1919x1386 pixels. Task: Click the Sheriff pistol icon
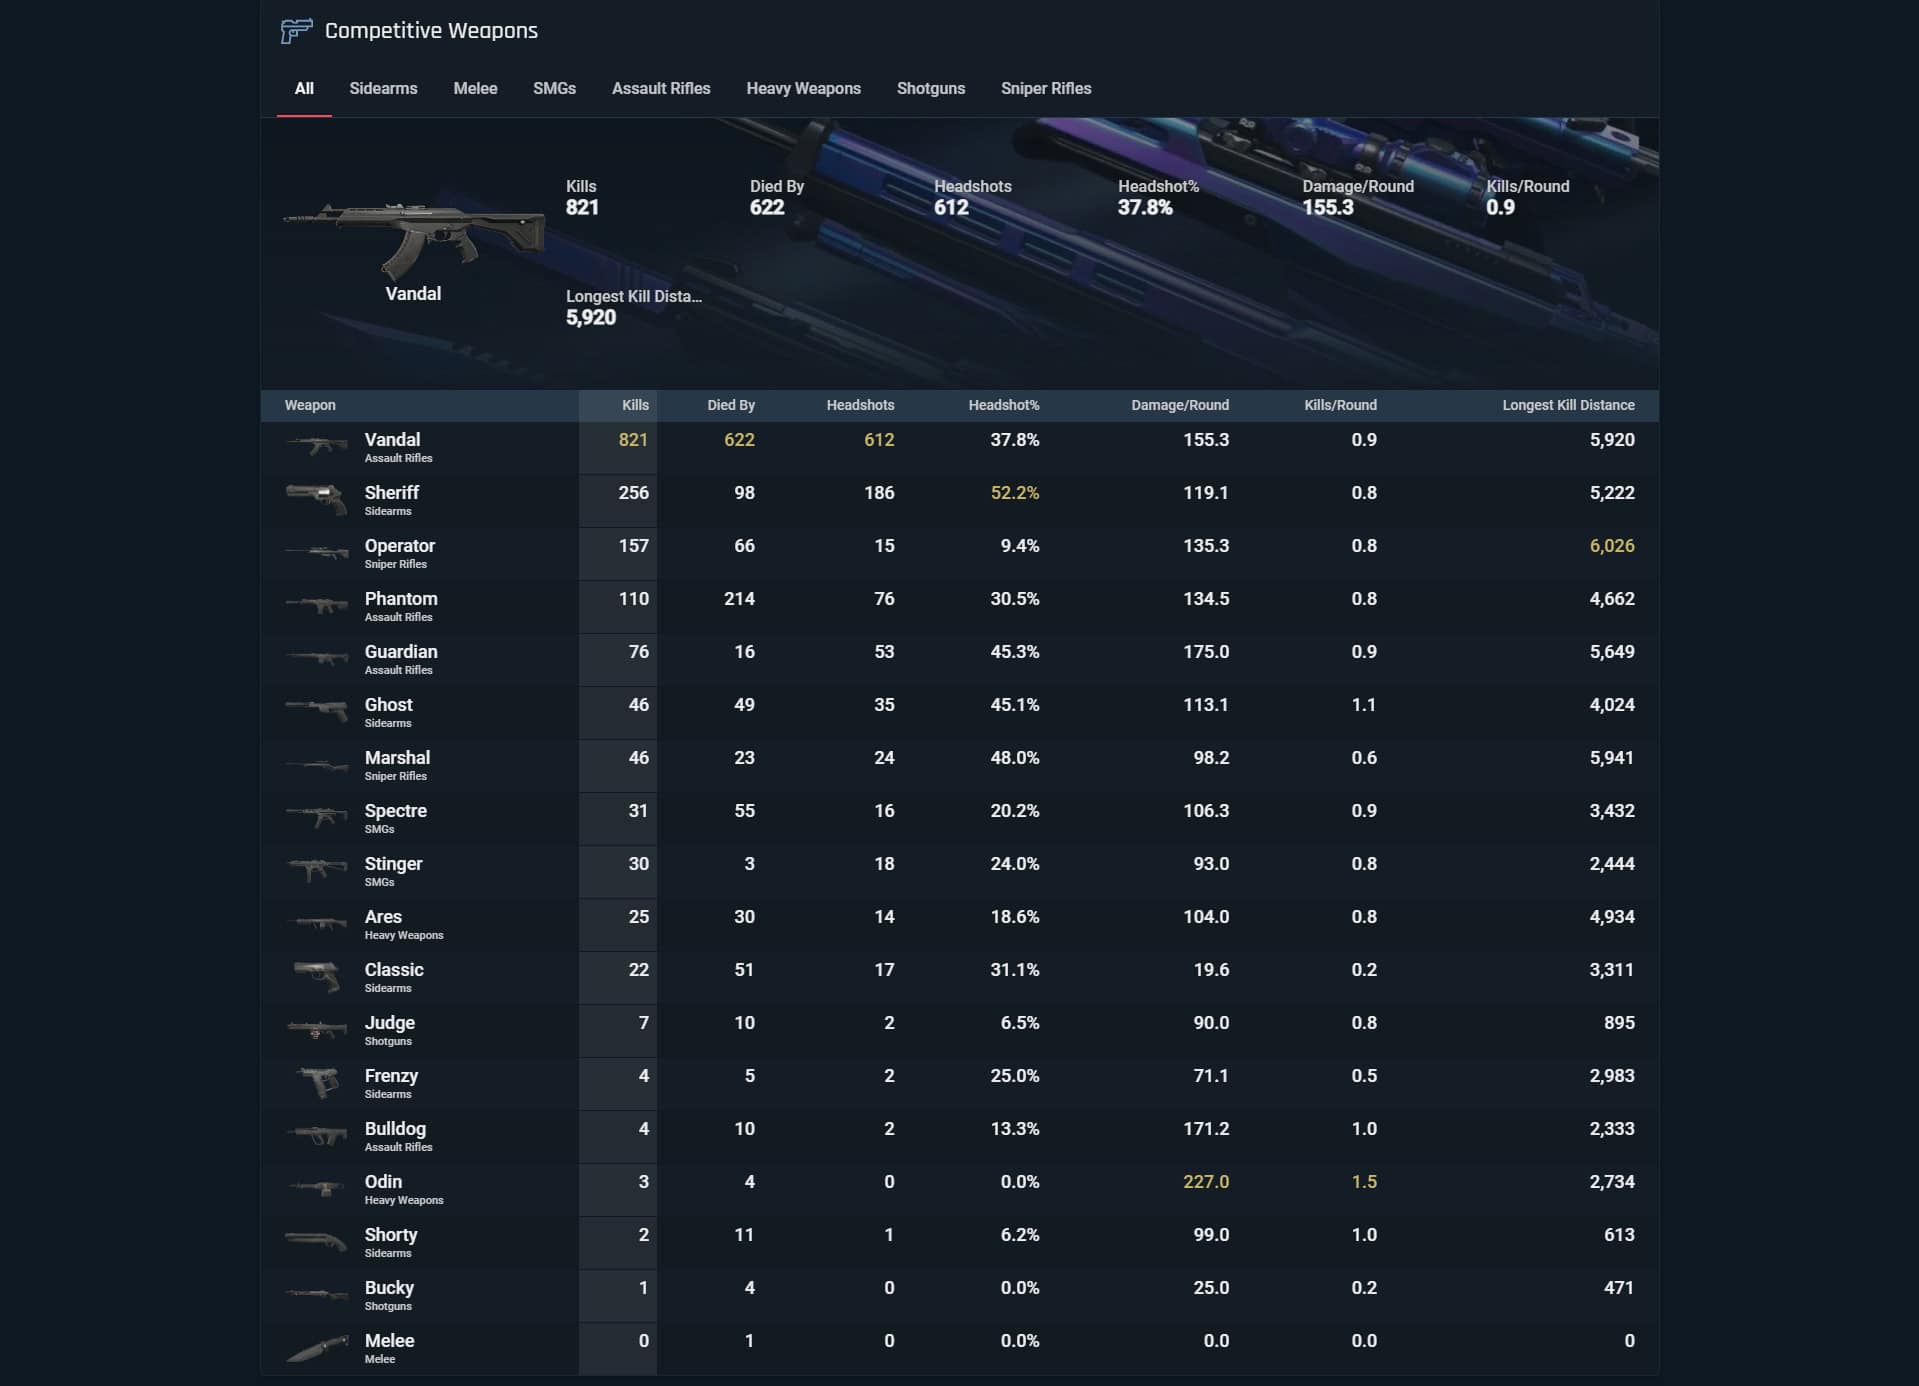coord(316,500)
